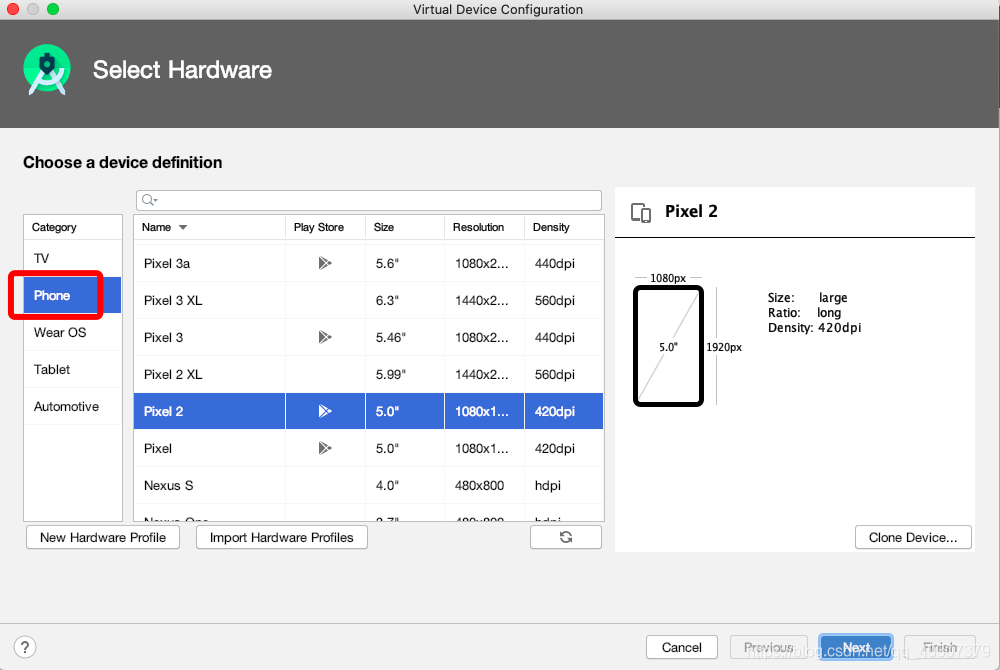Screen dimensions: 1000x670
Task: Click the Android Studio logo in the header
Action: click(x=47, y=69)
